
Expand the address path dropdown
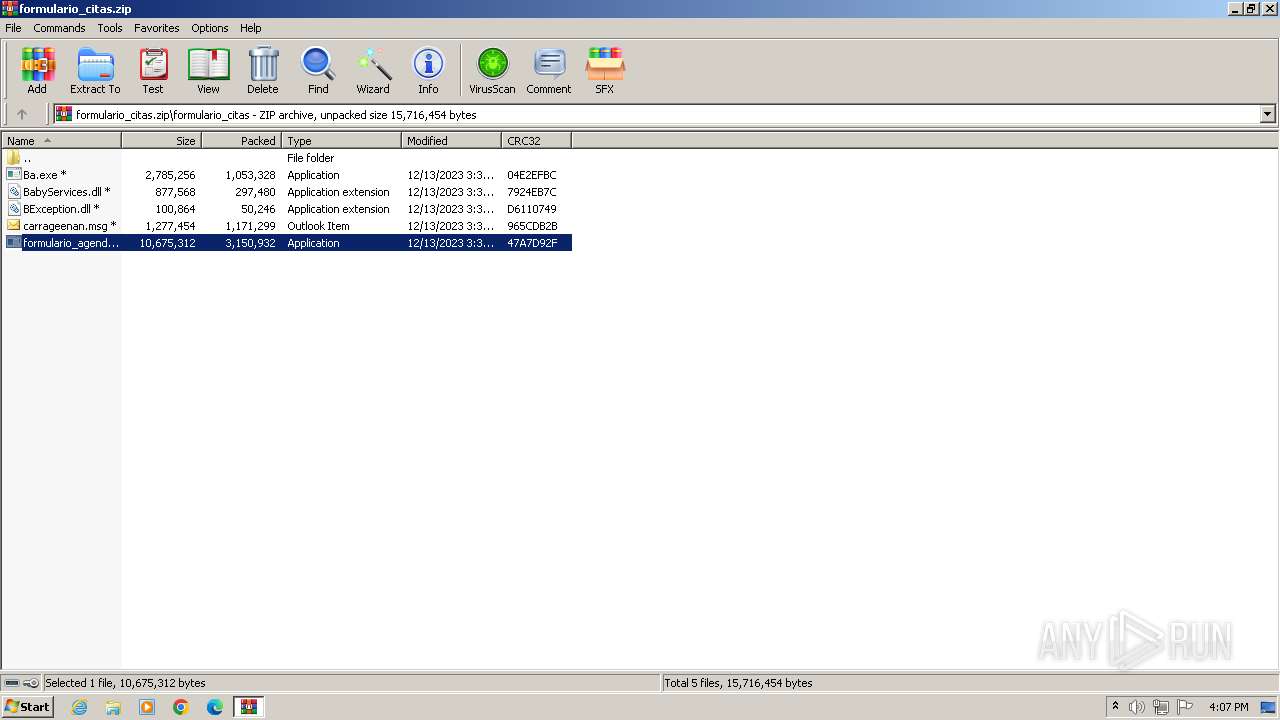tap(1267, 114)
